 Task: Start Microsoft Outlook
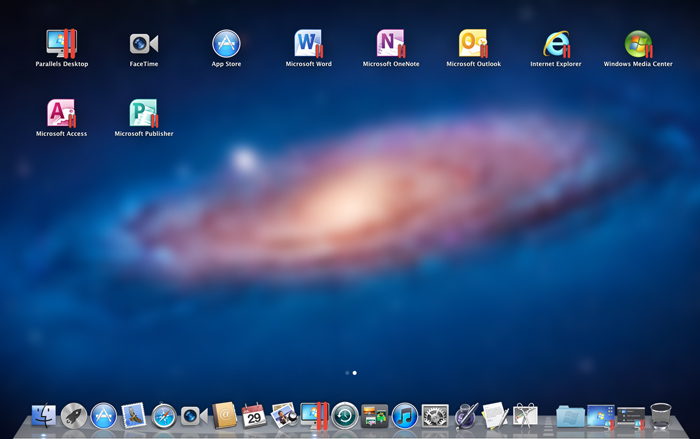tap(473, 44)
